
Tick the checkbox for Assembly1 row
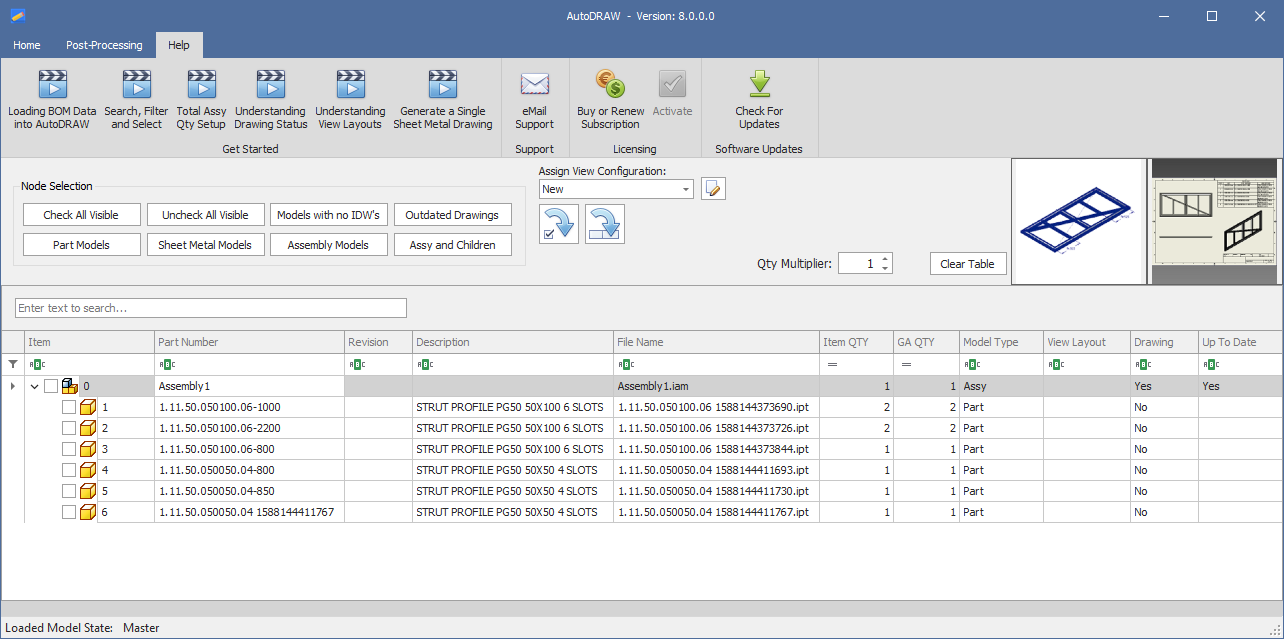tap(51, 386)
